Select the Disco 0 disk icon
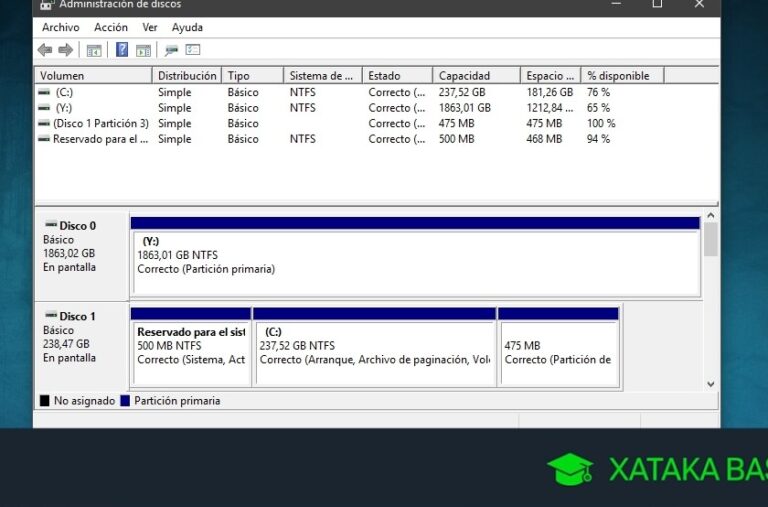 [x=51, y=225]
